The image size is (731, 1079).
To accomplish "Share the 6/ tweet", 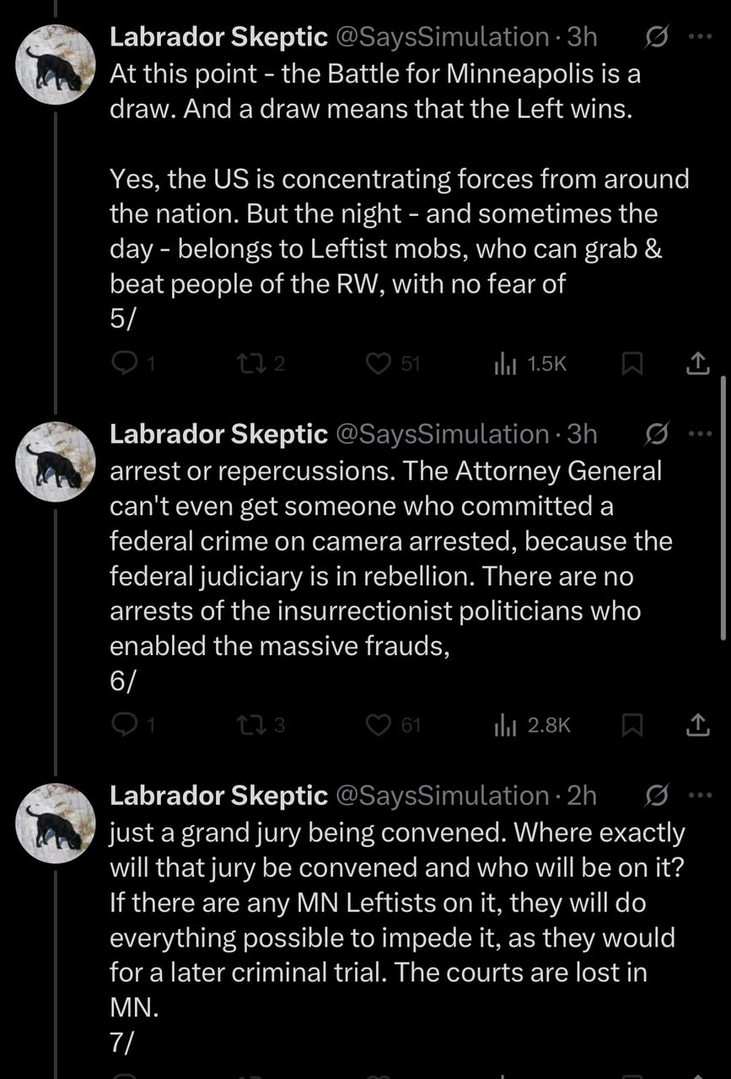I will pos(699,725).
